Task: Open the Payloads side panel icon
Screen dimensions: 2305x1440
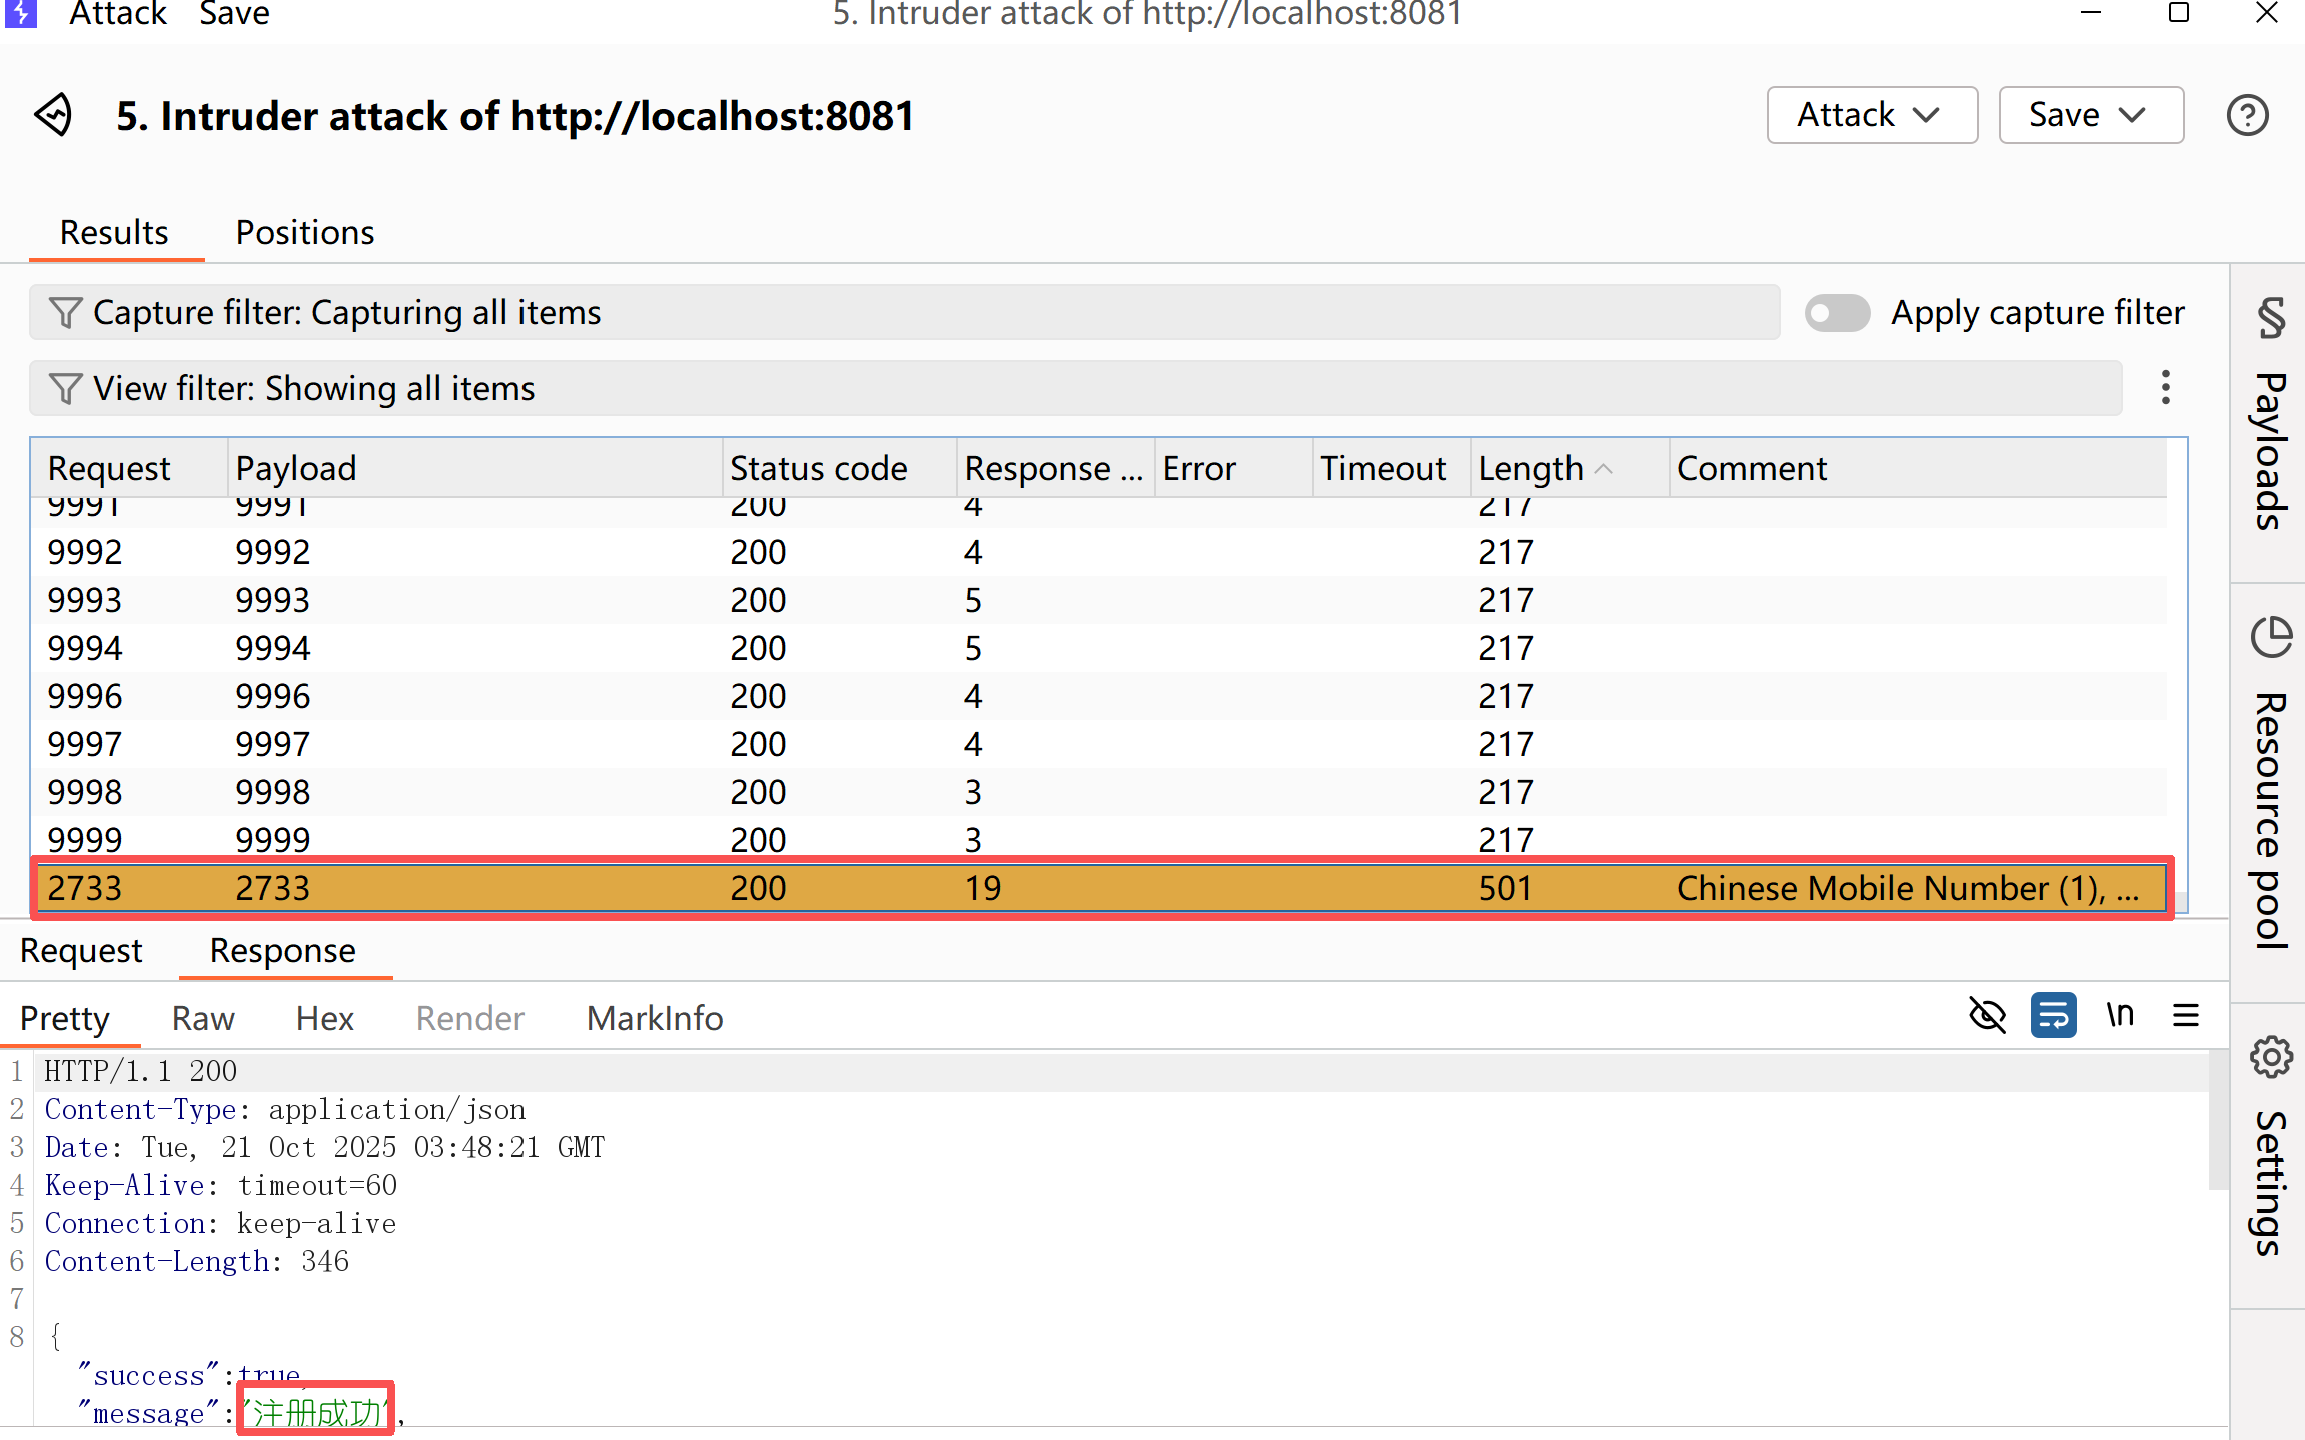Action: [2269, 420]
